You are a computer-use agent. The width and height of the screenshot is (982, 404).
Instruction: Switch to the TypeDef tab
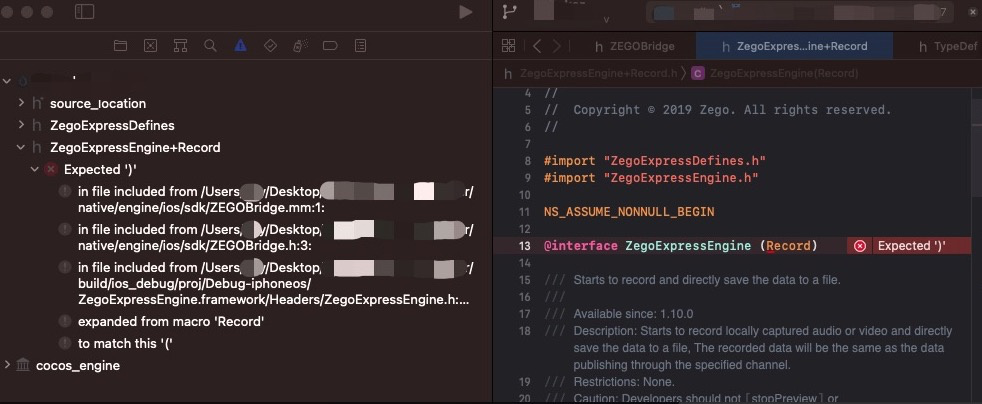[x=946, y=46]
